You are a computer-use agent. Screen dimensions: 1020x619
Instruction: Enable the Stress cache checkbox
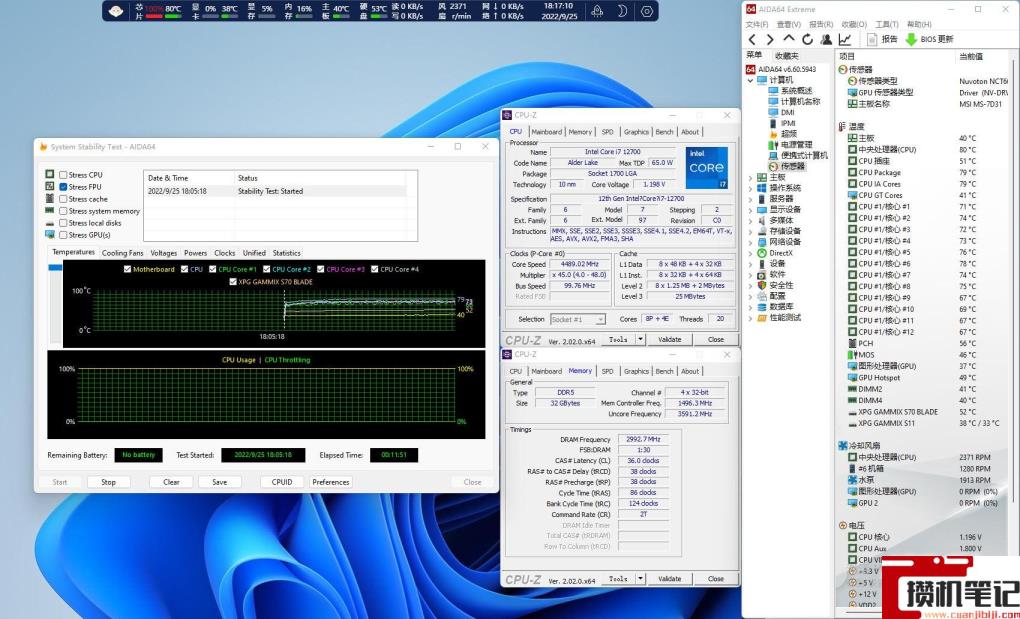63,199
